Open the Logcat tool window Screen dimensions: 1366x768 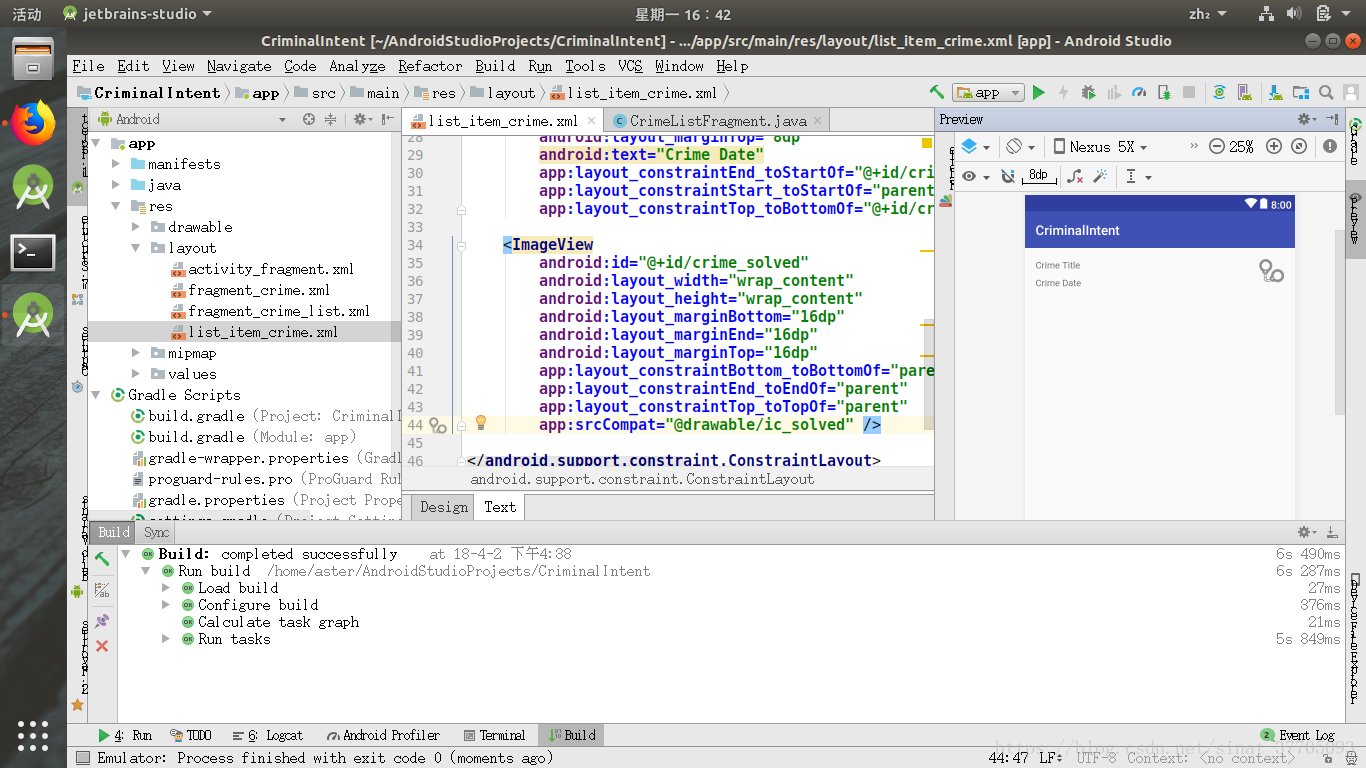267,735
